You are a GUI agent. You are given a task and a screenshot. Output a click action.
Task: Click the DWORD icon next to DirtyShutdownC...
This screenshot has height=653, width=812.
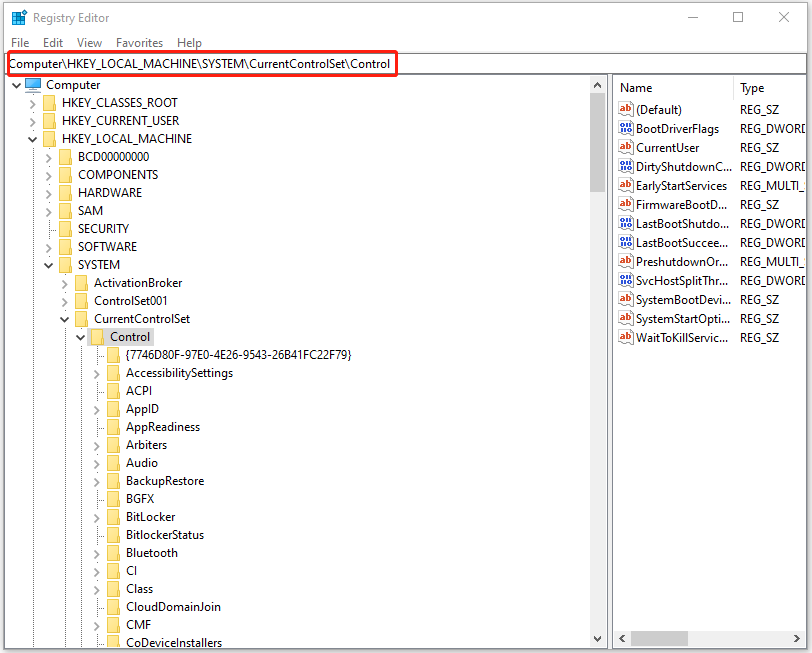(626, 166)
